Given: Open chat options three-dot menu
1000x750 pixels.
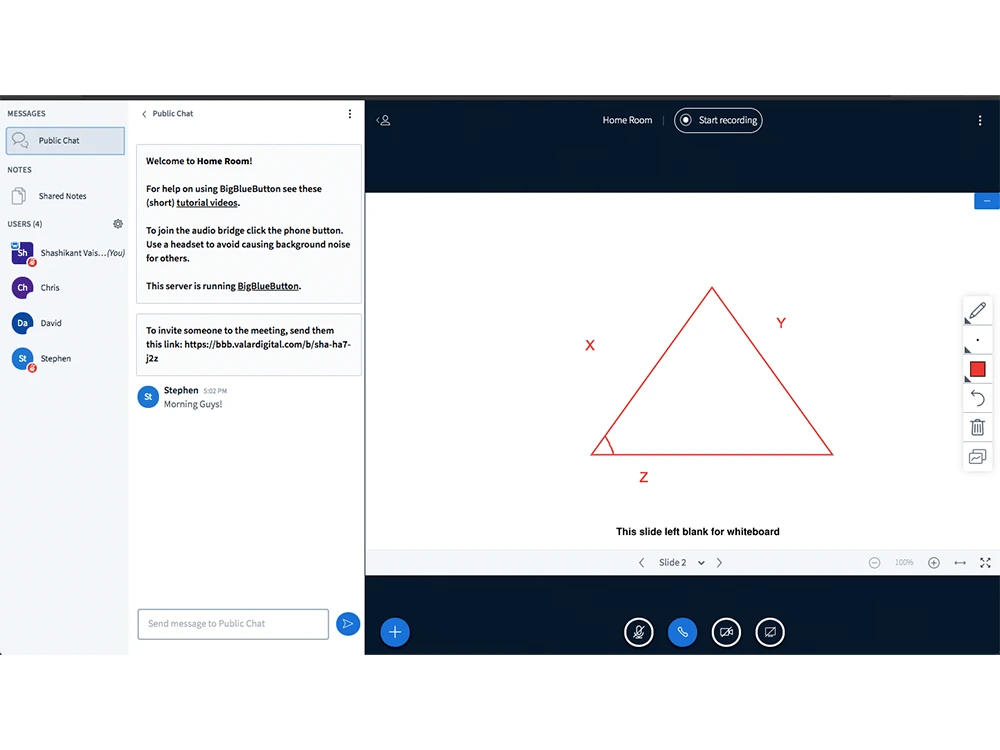Looking at the screenshot, I should (349, 114).
